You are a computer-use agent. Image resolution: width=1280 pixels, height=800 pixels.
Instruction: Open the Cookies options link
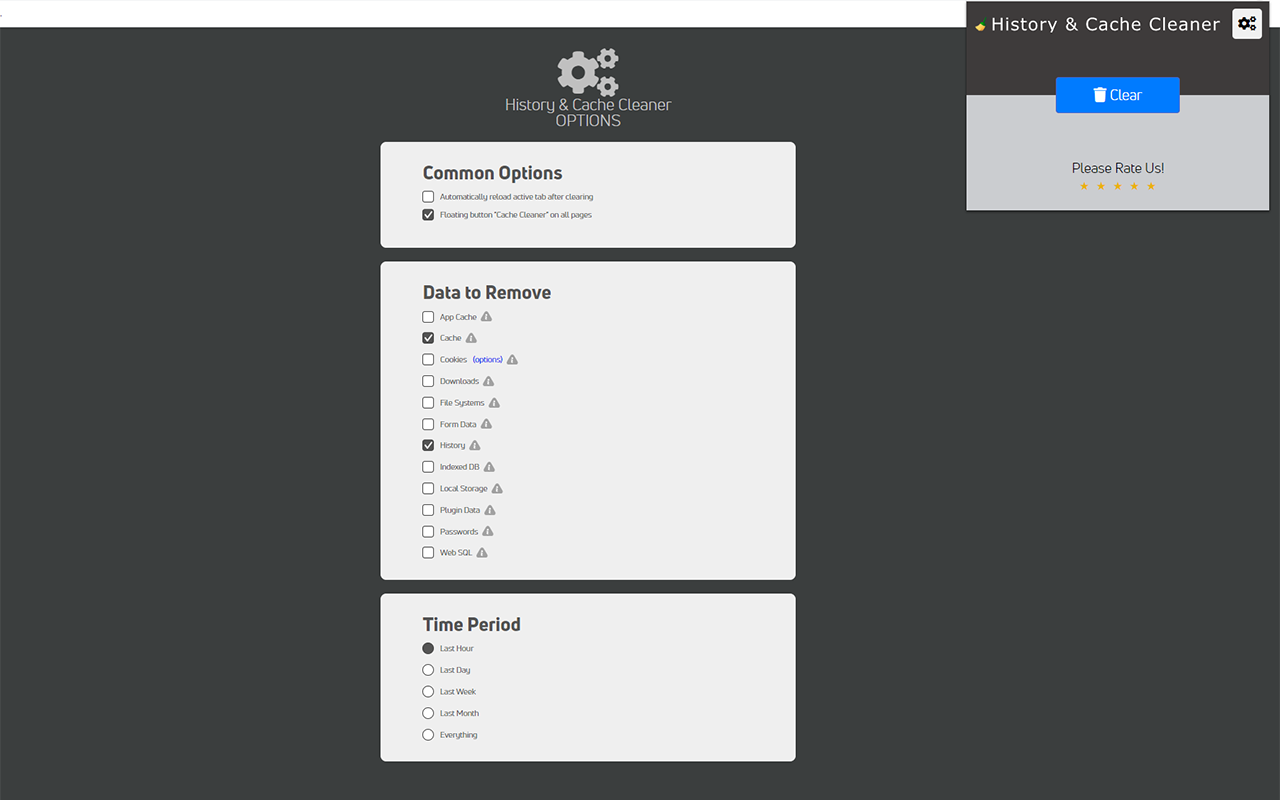pyautogui.click(x=487, y=360)
